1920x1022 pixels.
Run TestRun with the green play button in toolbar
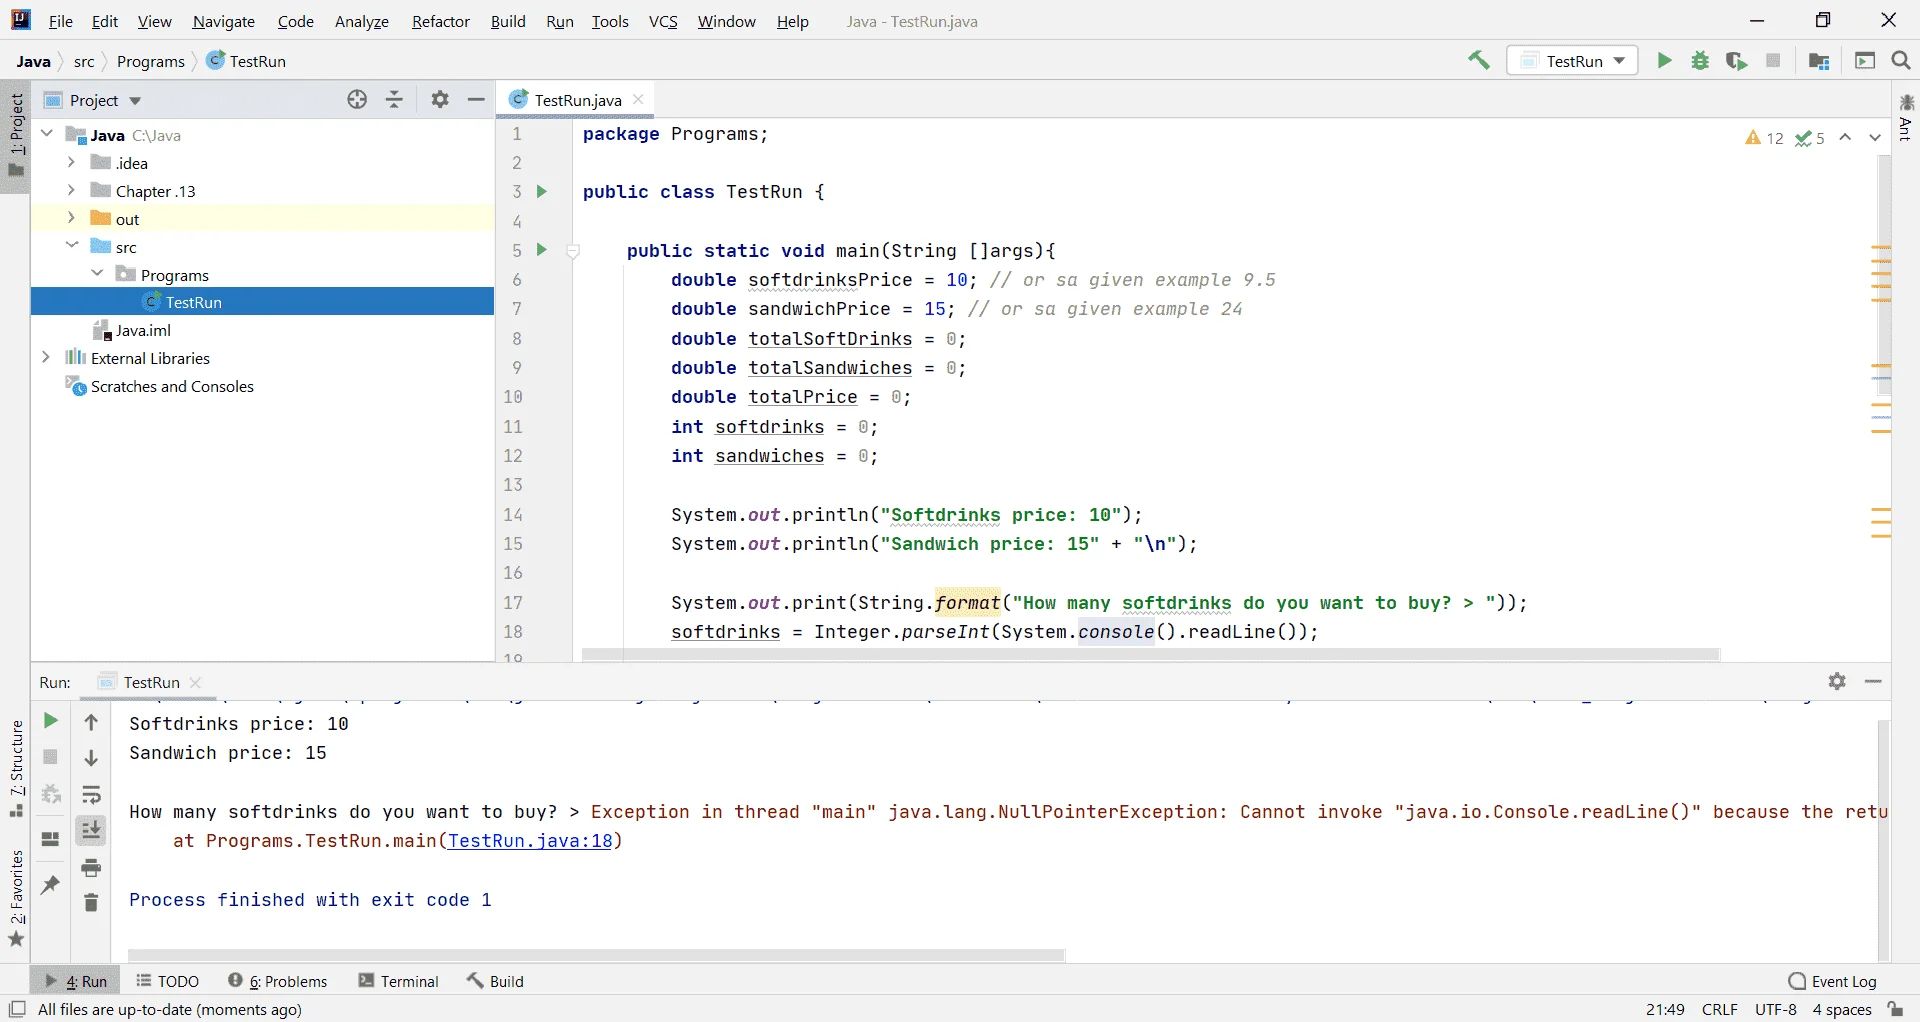tap(1664, 61)
